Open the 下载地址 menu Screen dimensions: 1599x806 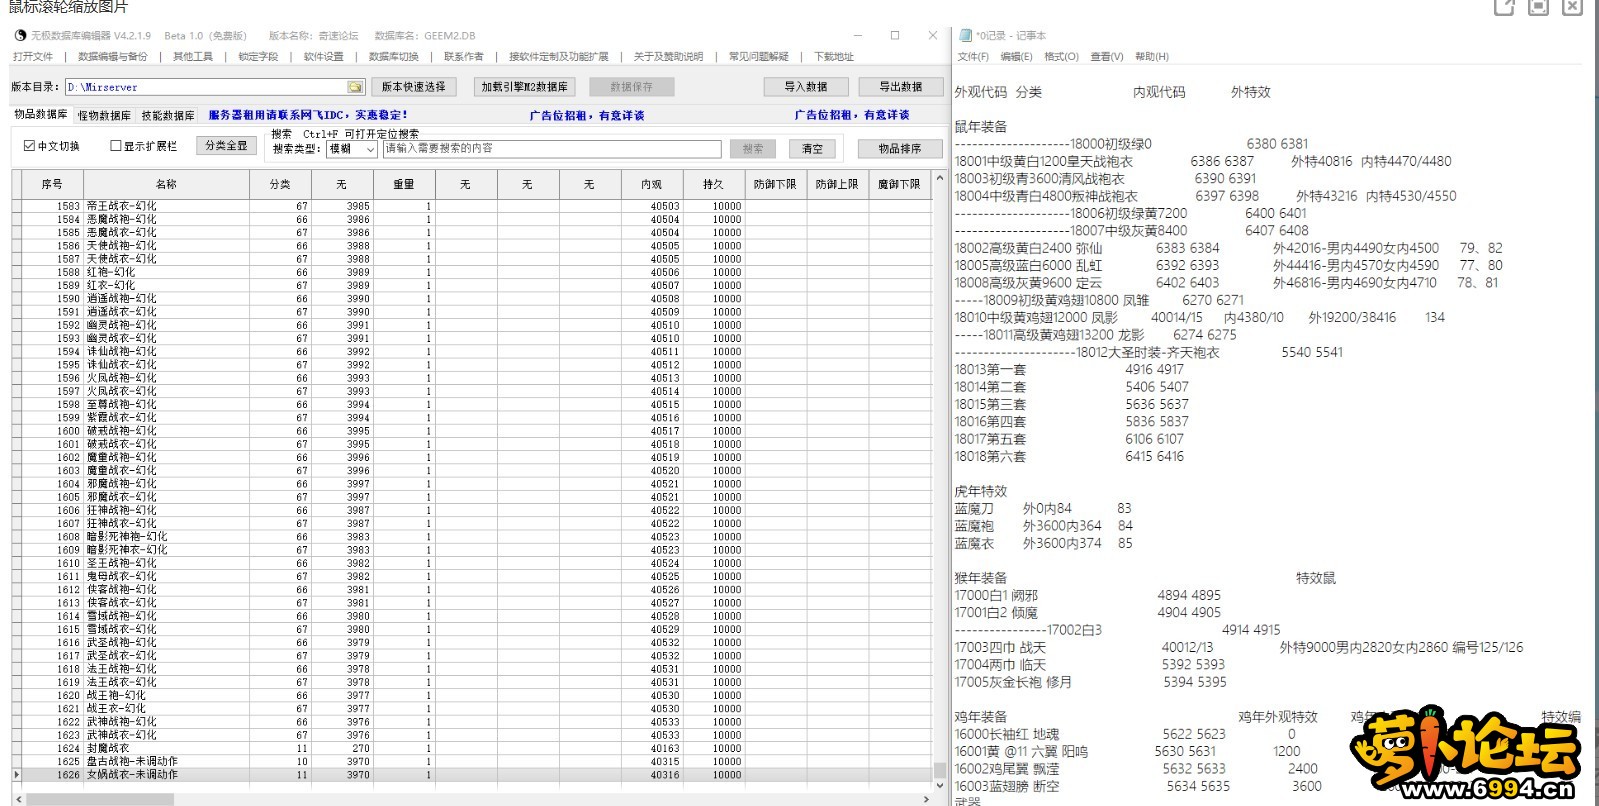tap(834, 57)
